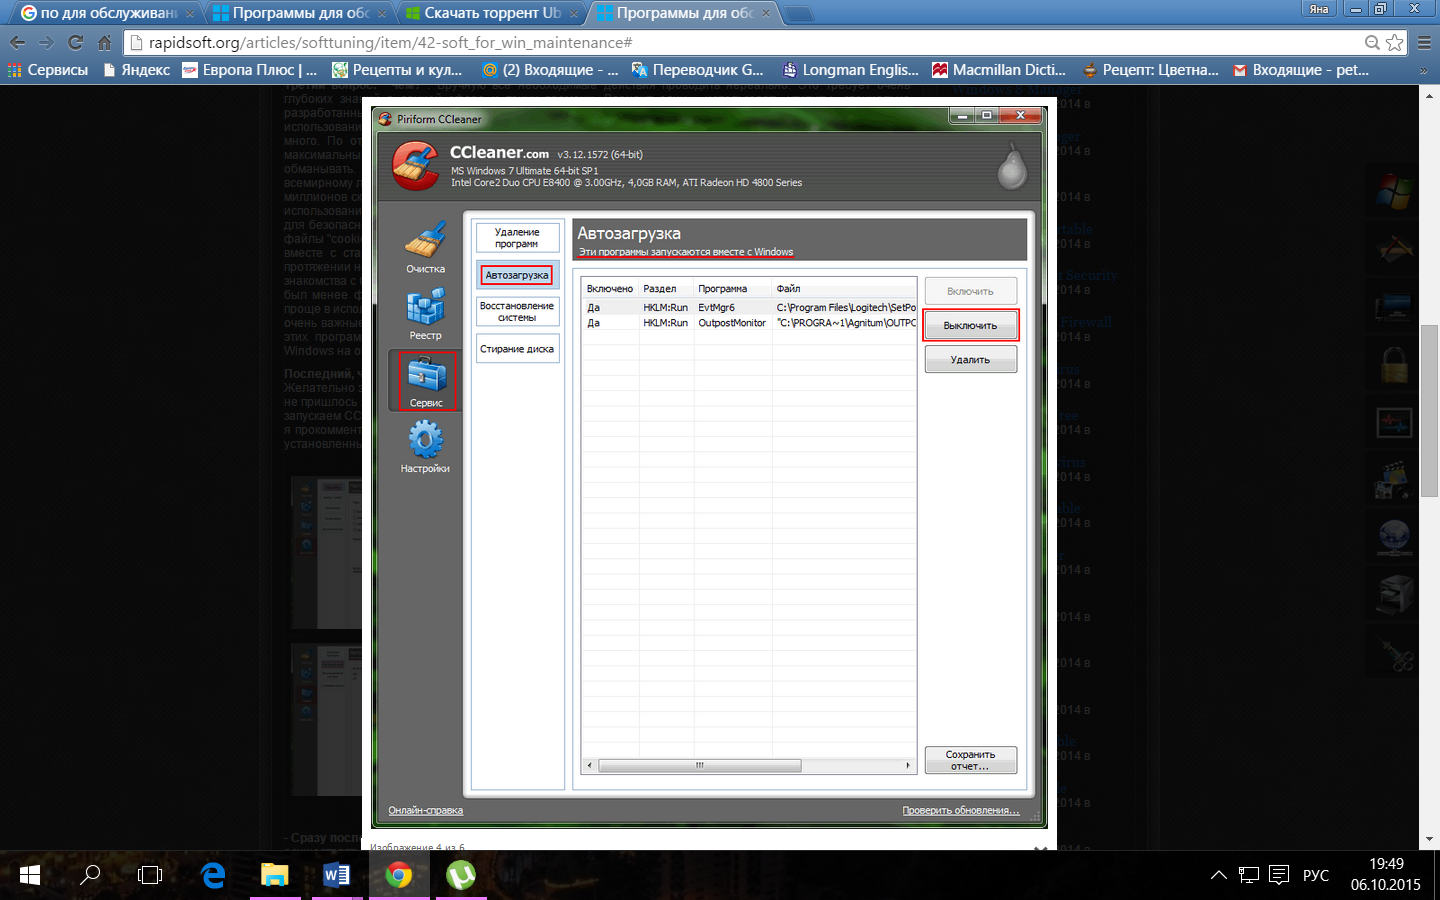Select the EvtMgr6 startup row

click(750, 307)
